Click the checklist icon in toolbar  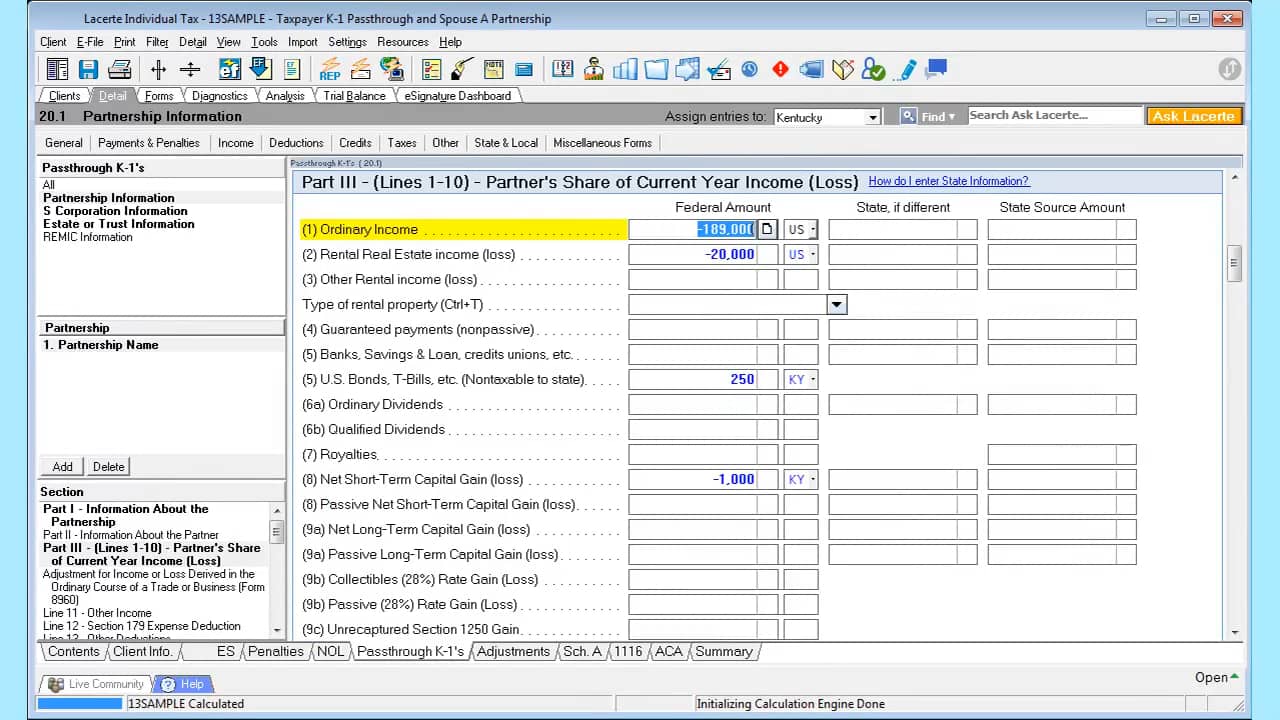click(x=432, y=69)
